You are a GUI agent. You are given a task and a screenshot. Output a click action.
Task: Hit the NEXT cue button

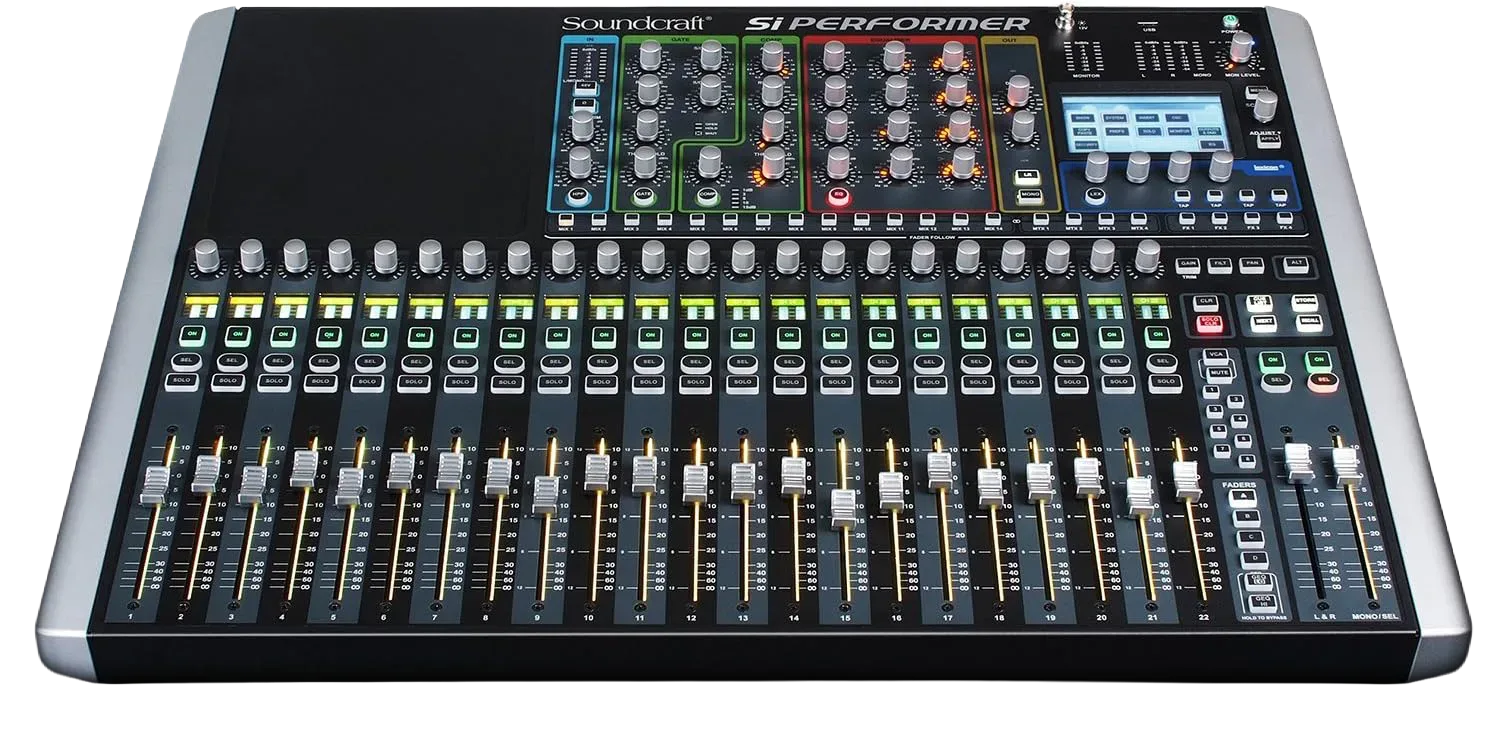pyautogui.click(x=1263, y=322)
